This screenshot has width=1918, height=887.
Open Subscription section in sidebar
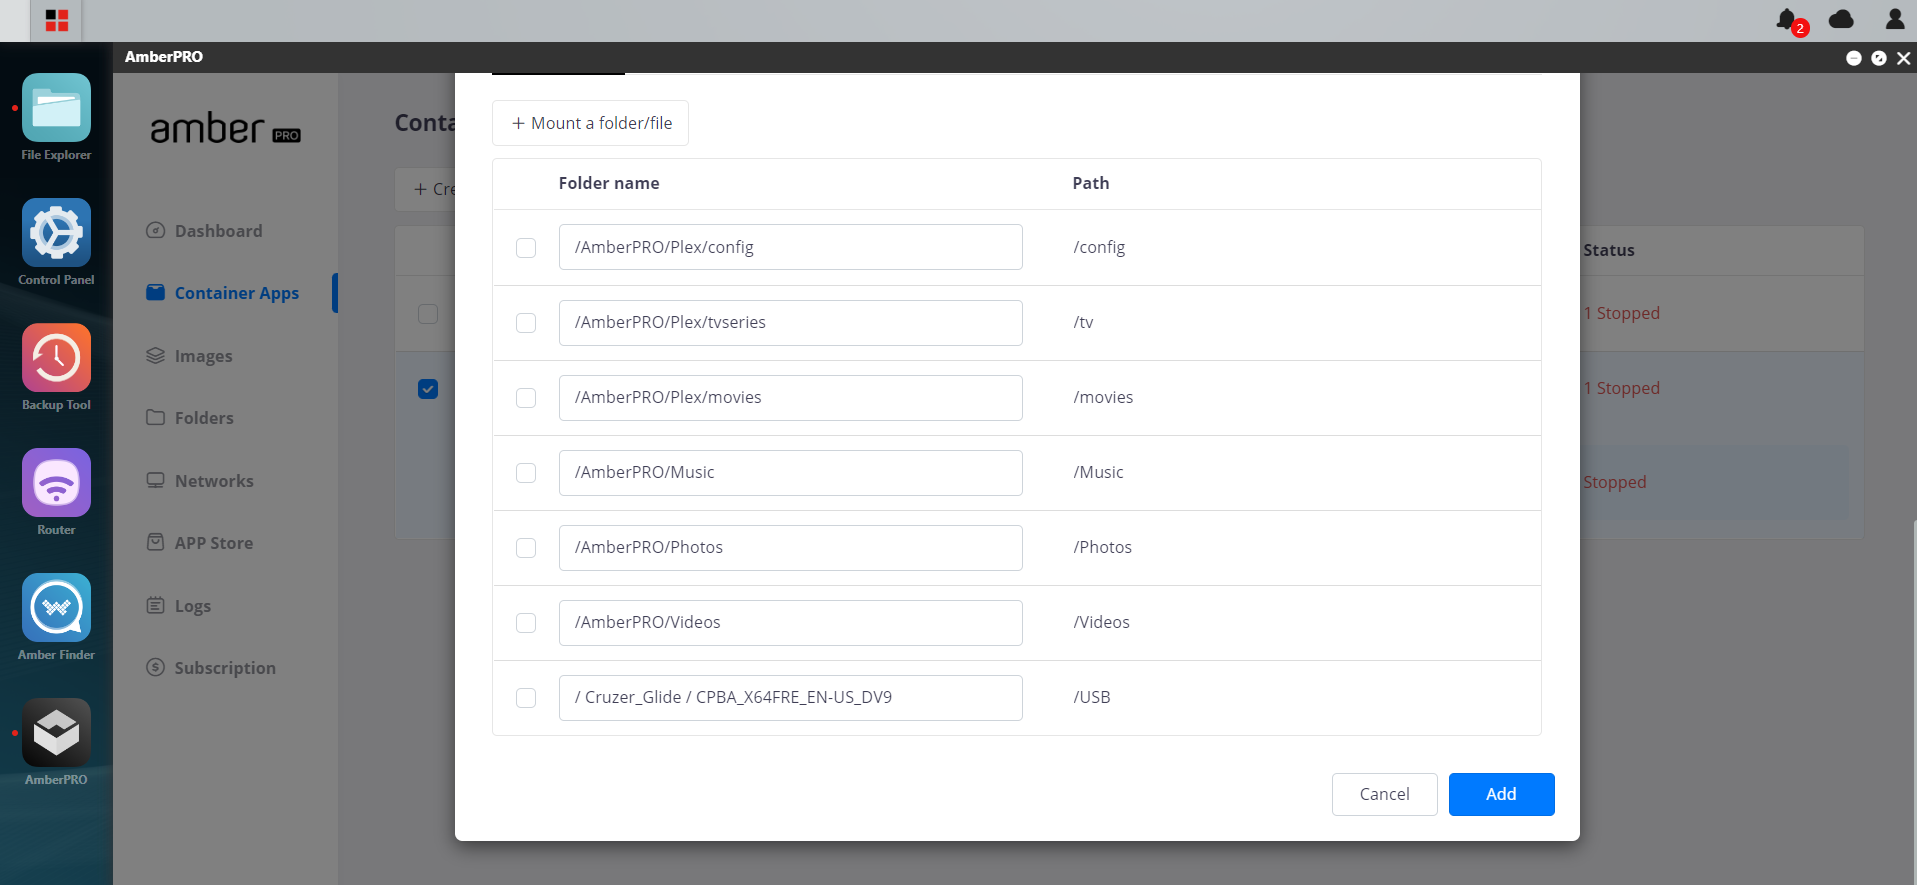click(x=225, y=668)
